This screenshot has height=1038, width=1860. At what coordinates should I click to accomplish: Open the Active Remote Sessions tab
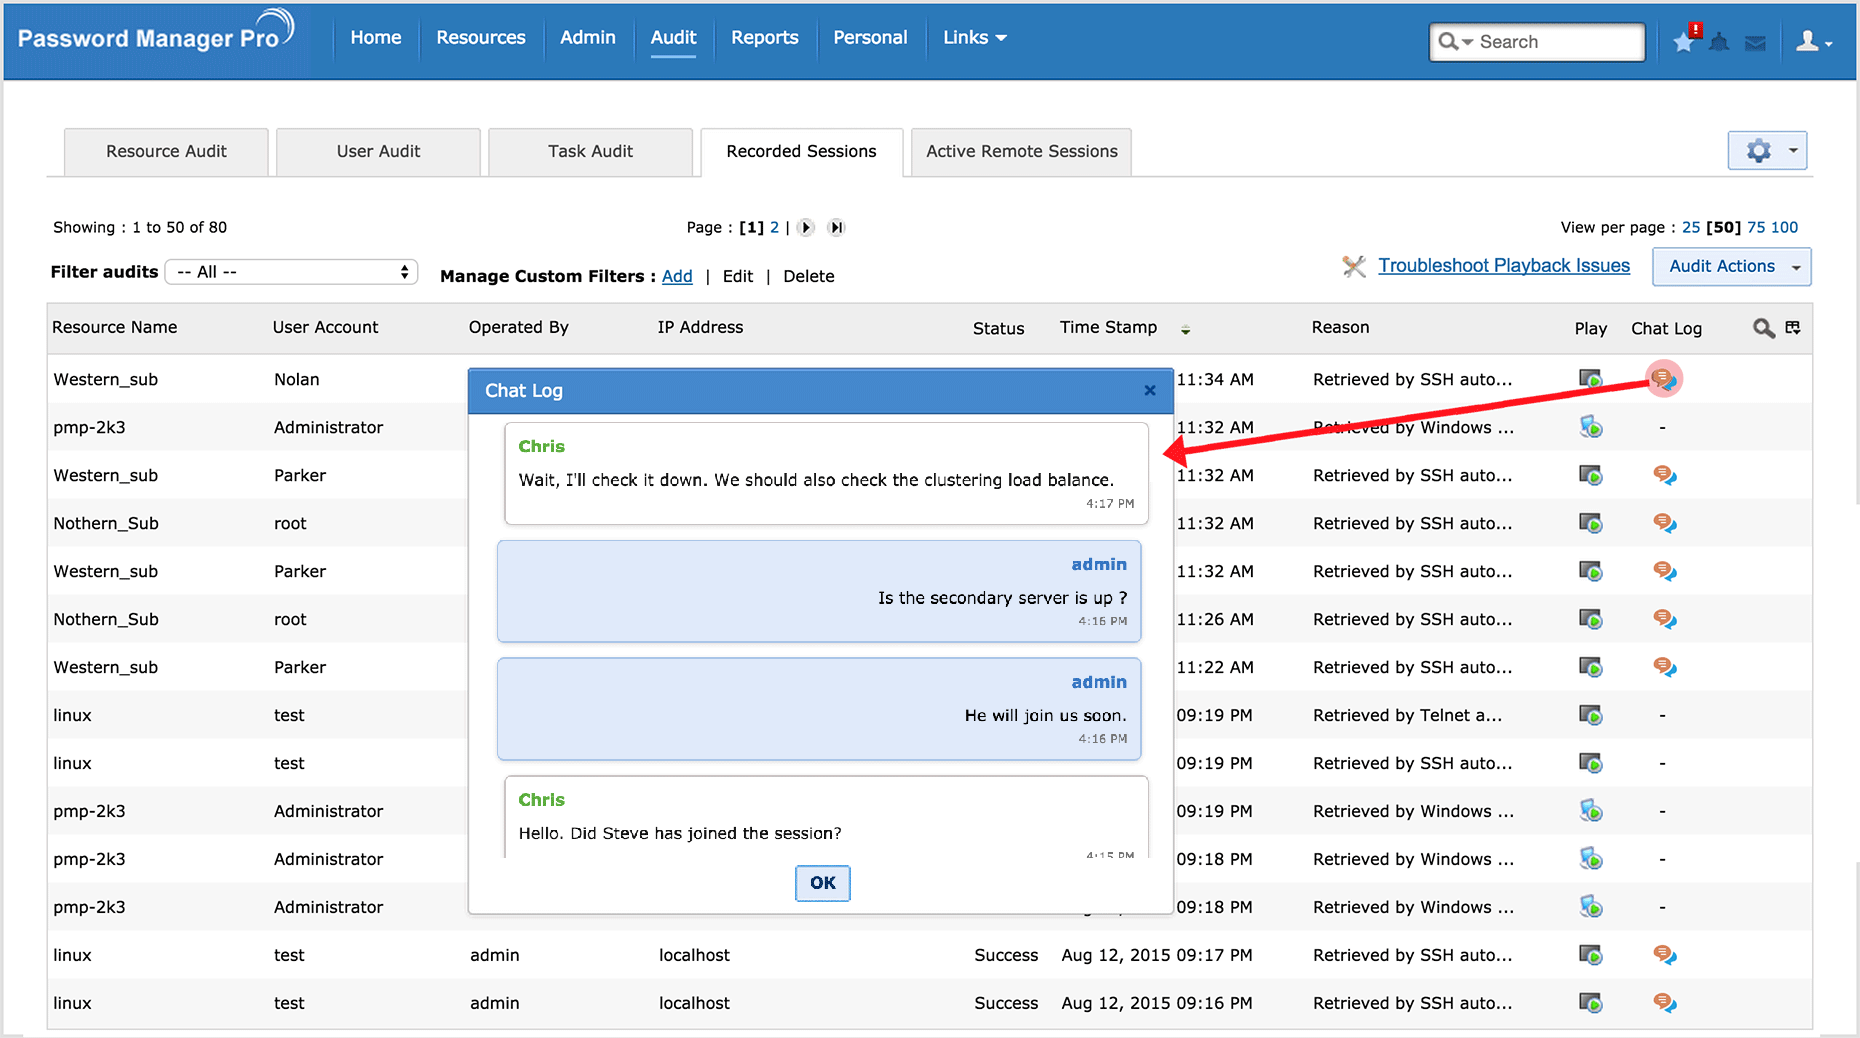point(1021,152)
